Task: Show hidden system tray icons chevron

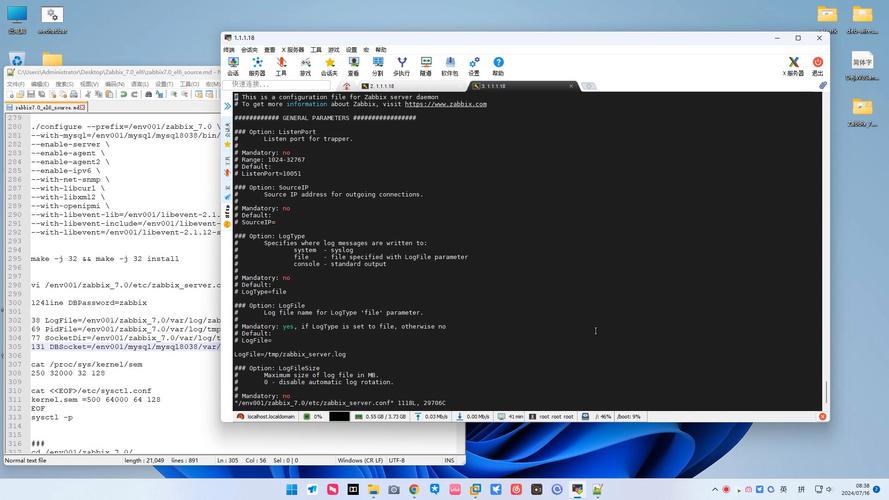Action: tap(715, 489)
